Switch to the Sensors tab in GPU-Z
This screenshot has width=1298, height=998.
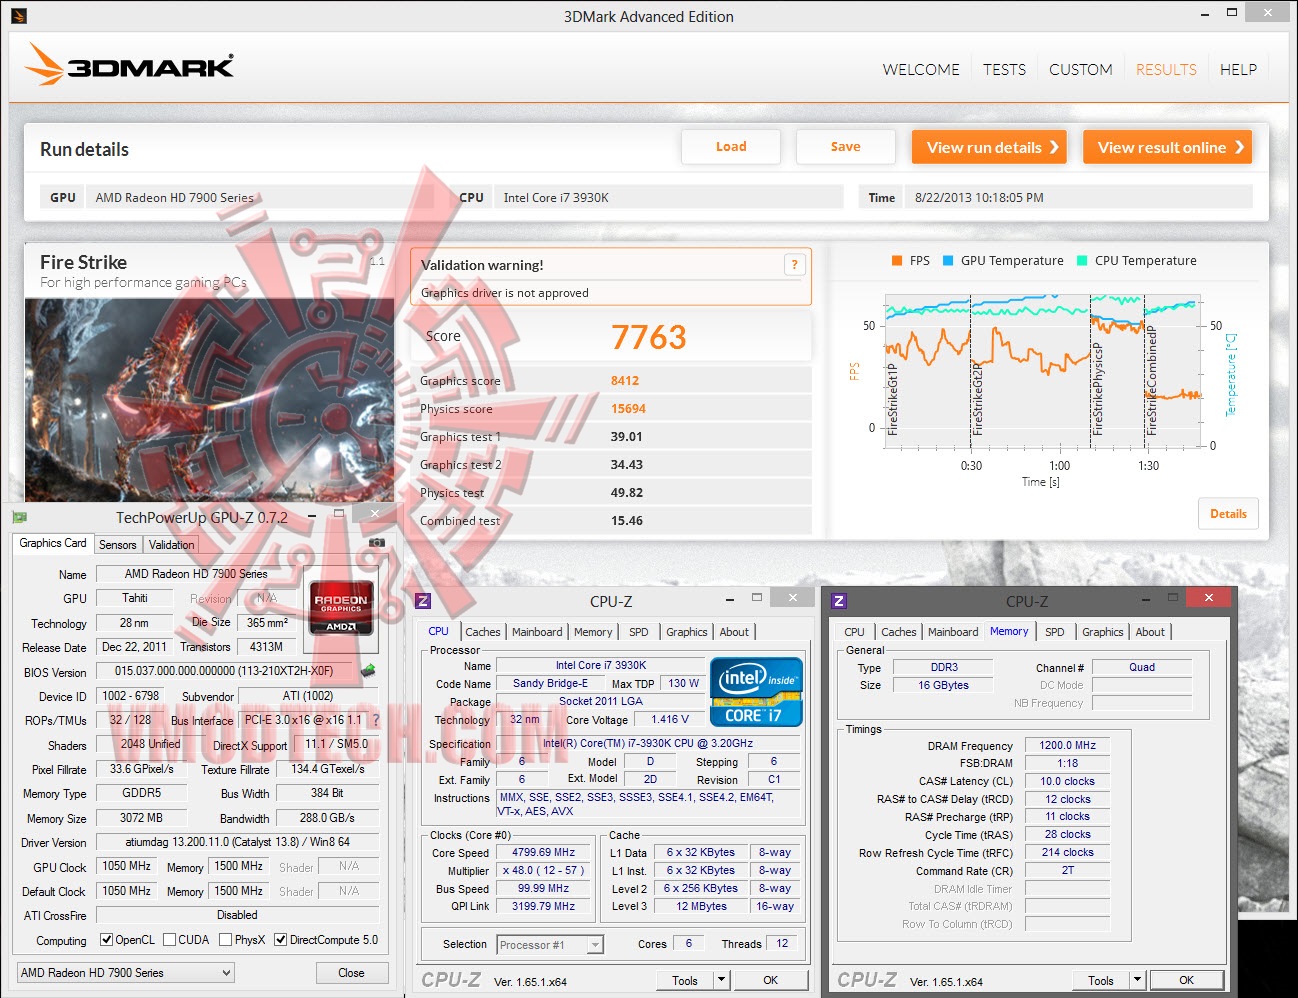point(118,545)
